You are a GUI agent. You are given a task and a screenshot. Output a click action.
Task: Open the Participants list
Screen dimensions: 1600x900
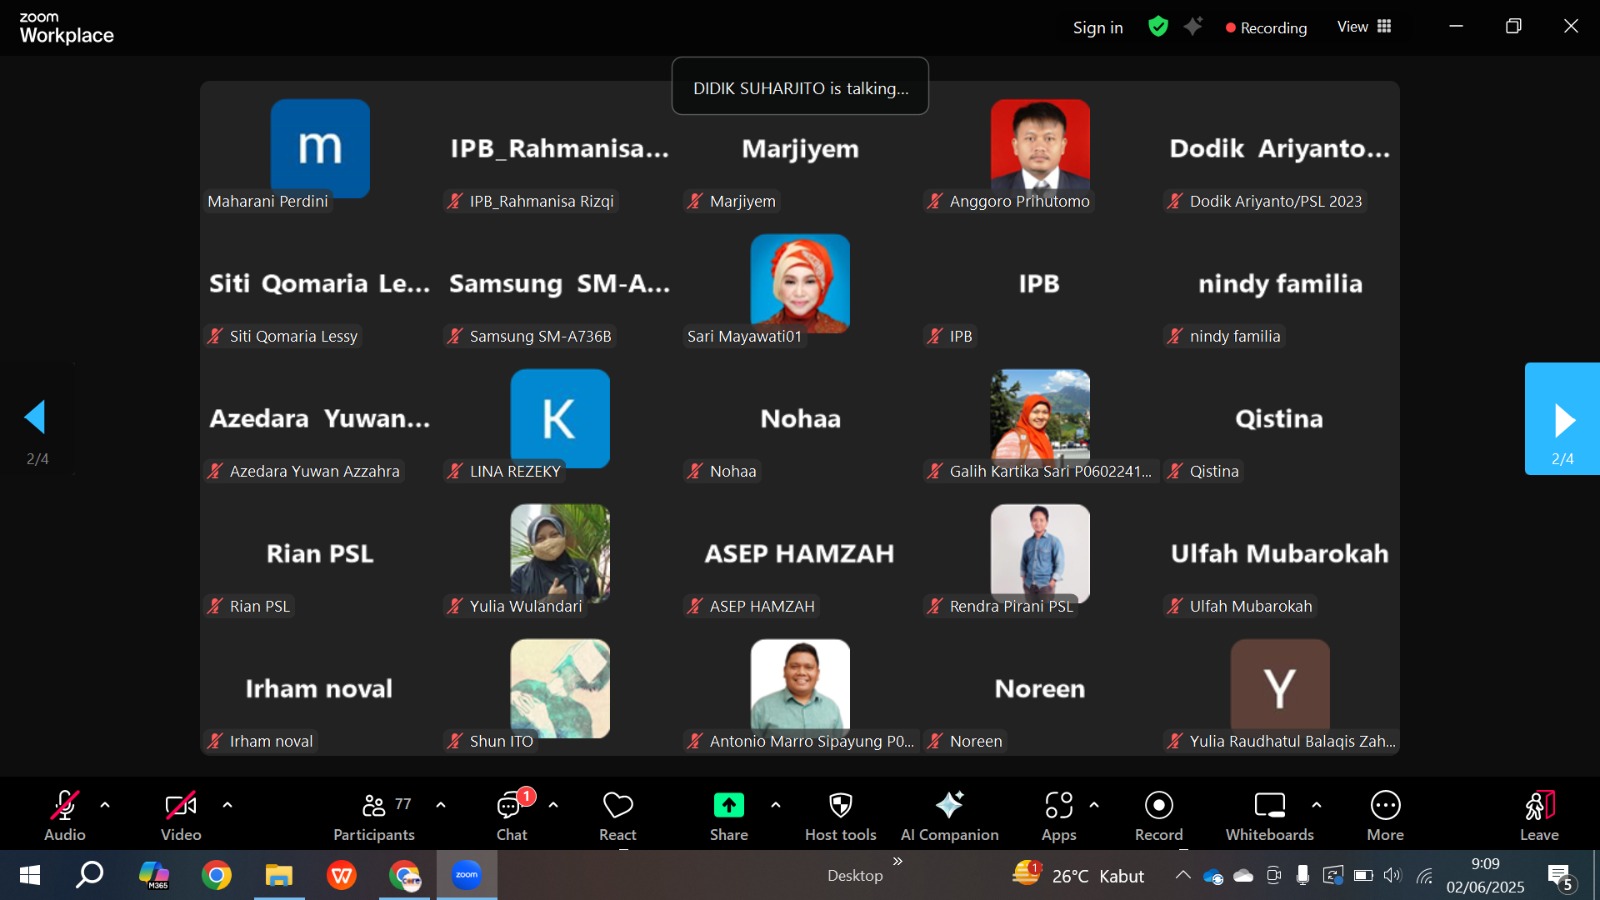click(374, 814)
